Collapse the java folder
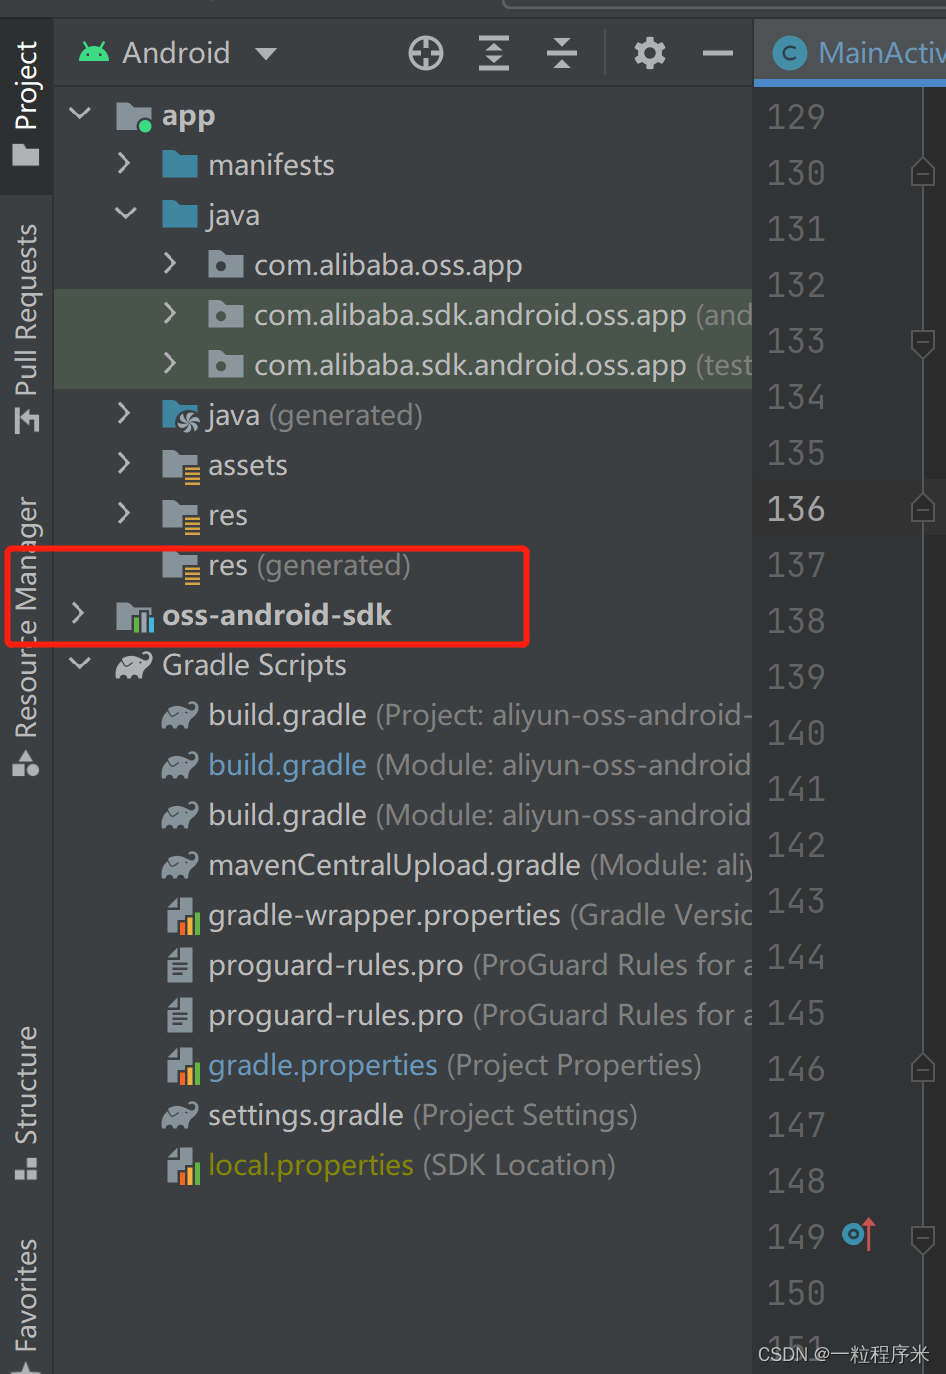Screen dimensions: 946x1374 (x=126, y=213)
